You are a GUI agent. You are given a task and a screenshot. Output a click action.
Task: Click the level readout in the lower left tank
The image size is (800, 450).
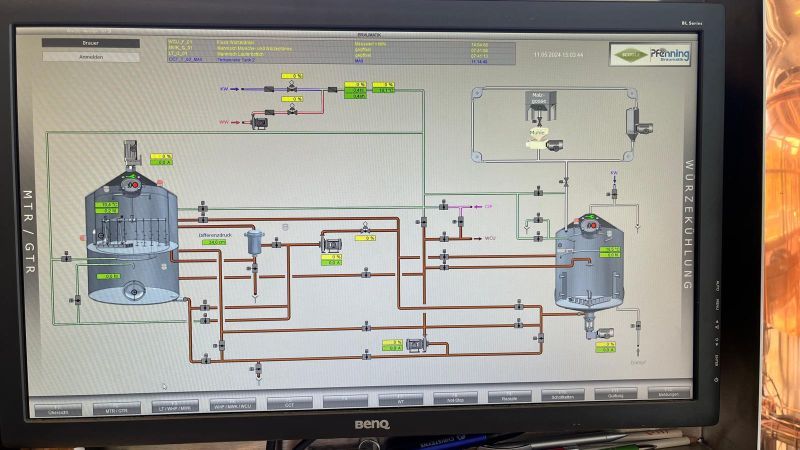[x=108, y=277]
